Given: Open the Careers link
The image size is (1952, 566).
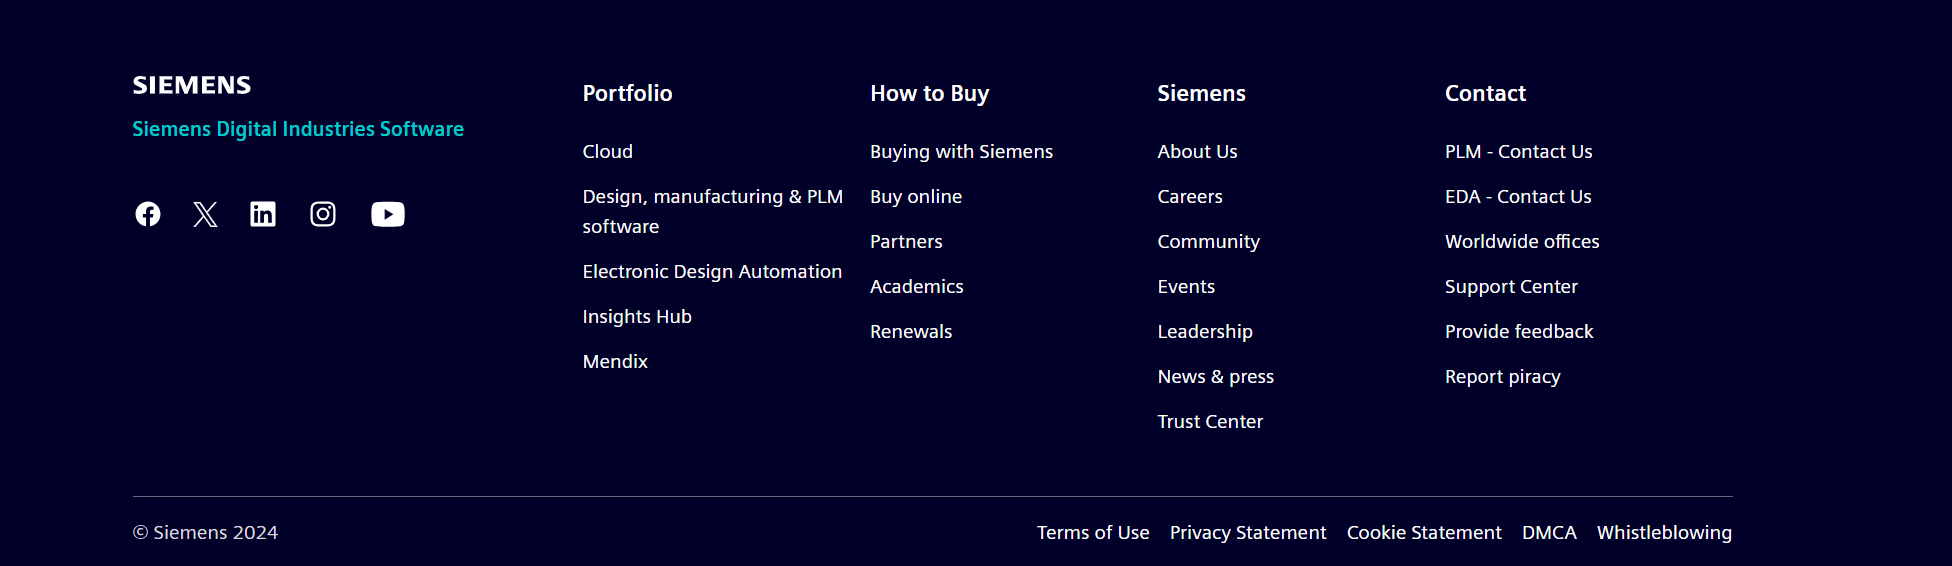Looking at the screenshot, I should click(x=1190, y=196).
